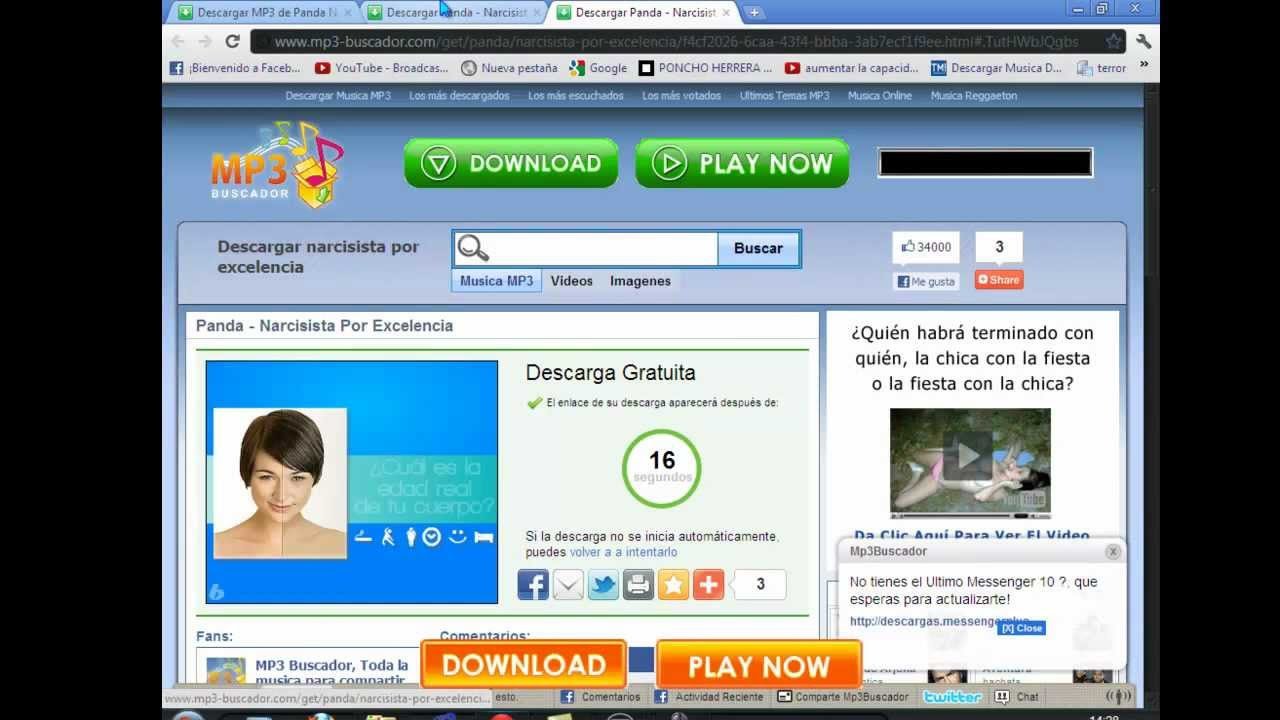Click the orange Share button
Image resolution: width=1280 pixels, height=720 pixels.
(999, 280)
